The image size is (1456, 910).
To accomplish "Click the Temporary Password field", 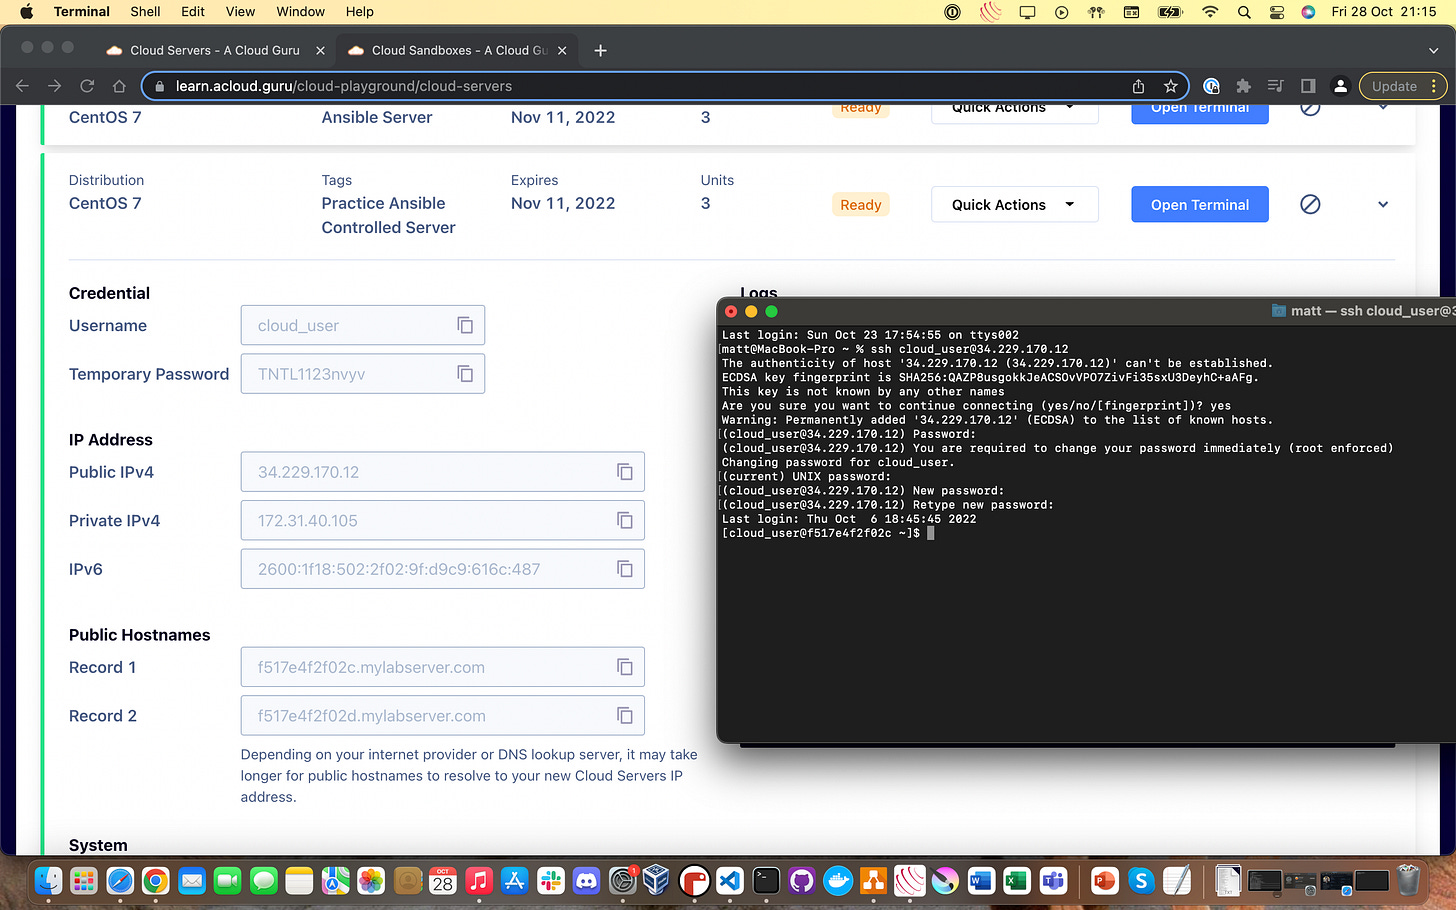I will coord(363,373).
